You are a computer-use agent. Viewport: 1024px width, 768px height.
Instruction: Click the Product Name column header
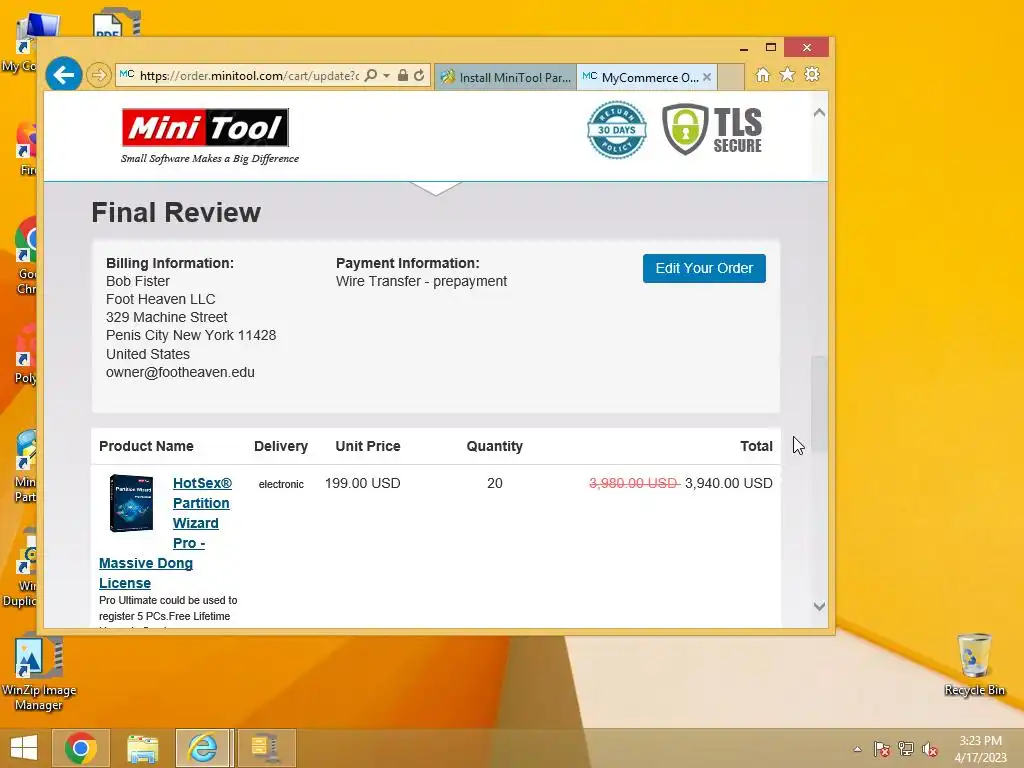[146, 446]
